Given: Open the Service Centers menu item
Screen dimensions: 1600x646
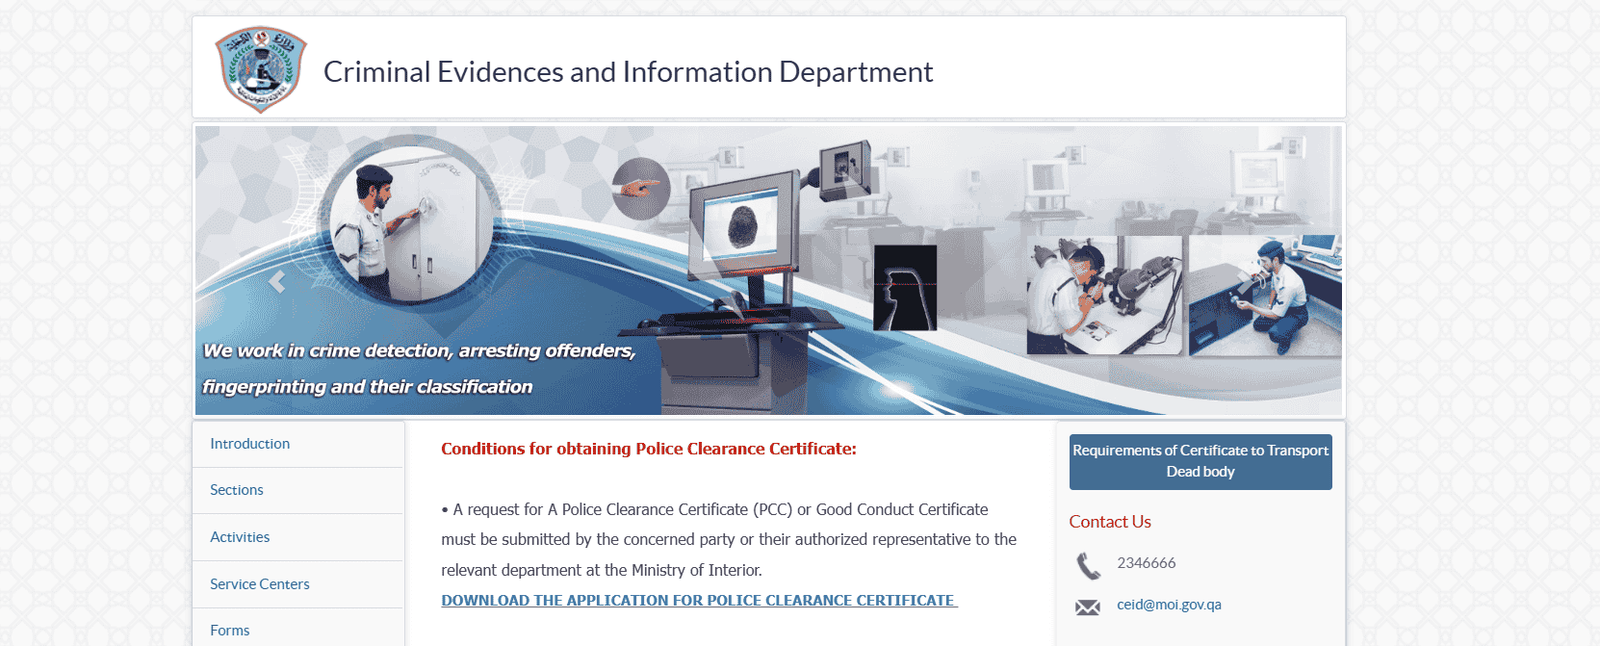Looking at the screenshot, I should [298, 584].
